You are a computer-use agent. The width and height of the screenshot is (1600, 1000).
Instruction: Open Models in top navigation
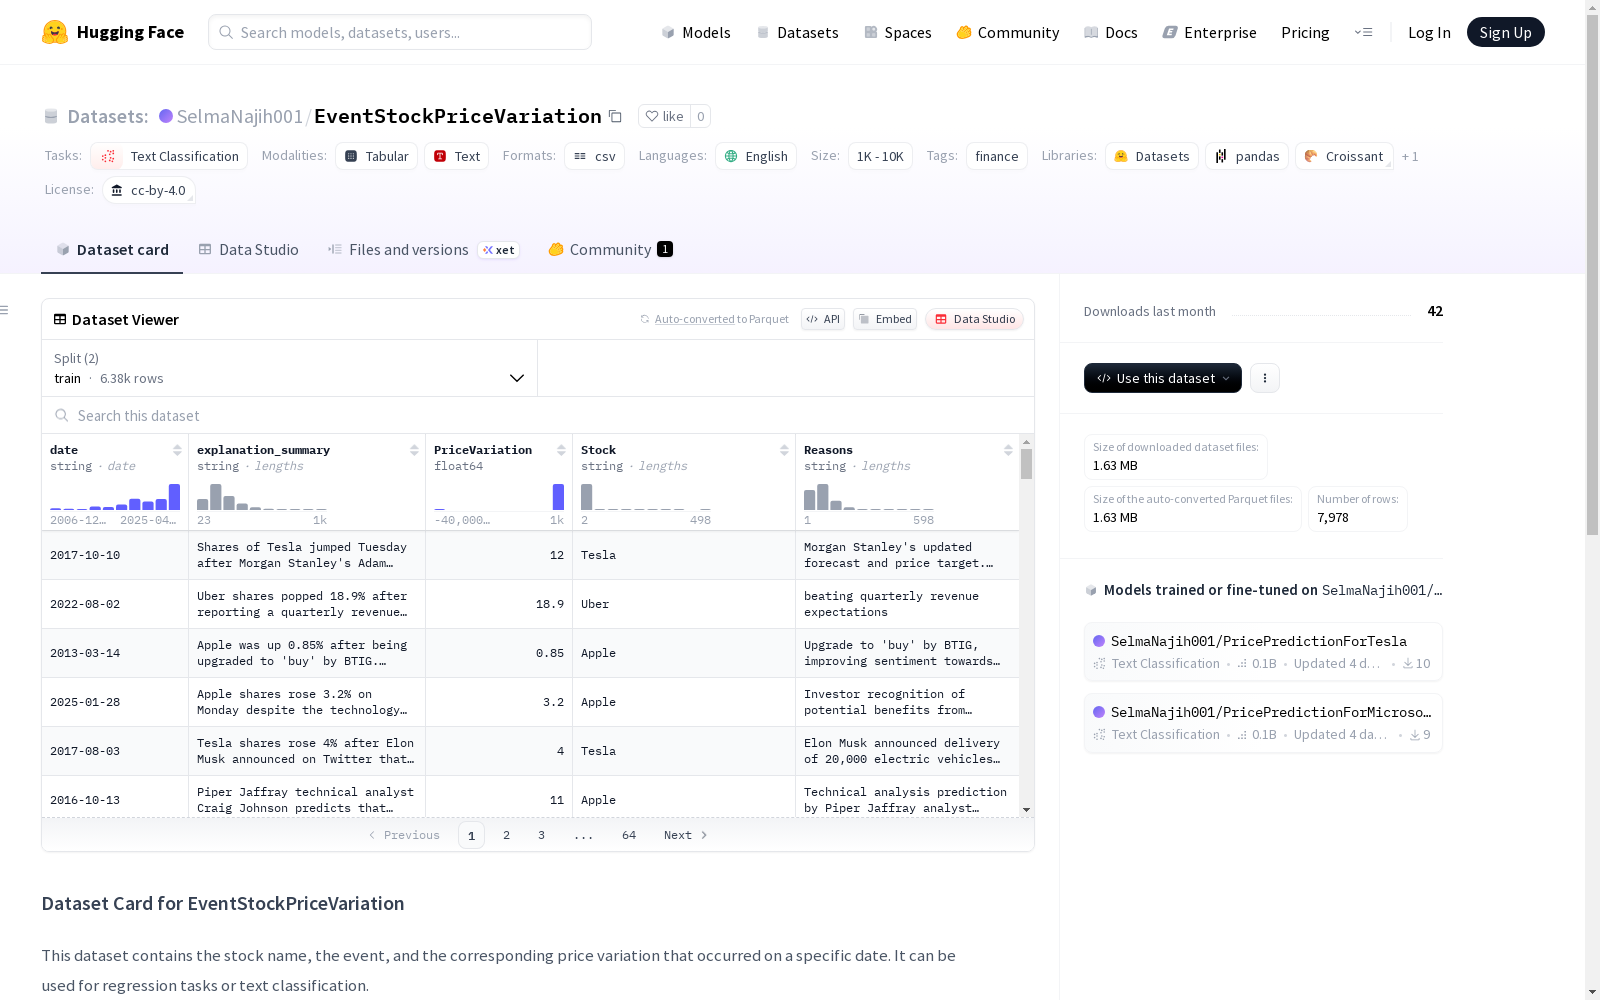[x=696, y=32]
